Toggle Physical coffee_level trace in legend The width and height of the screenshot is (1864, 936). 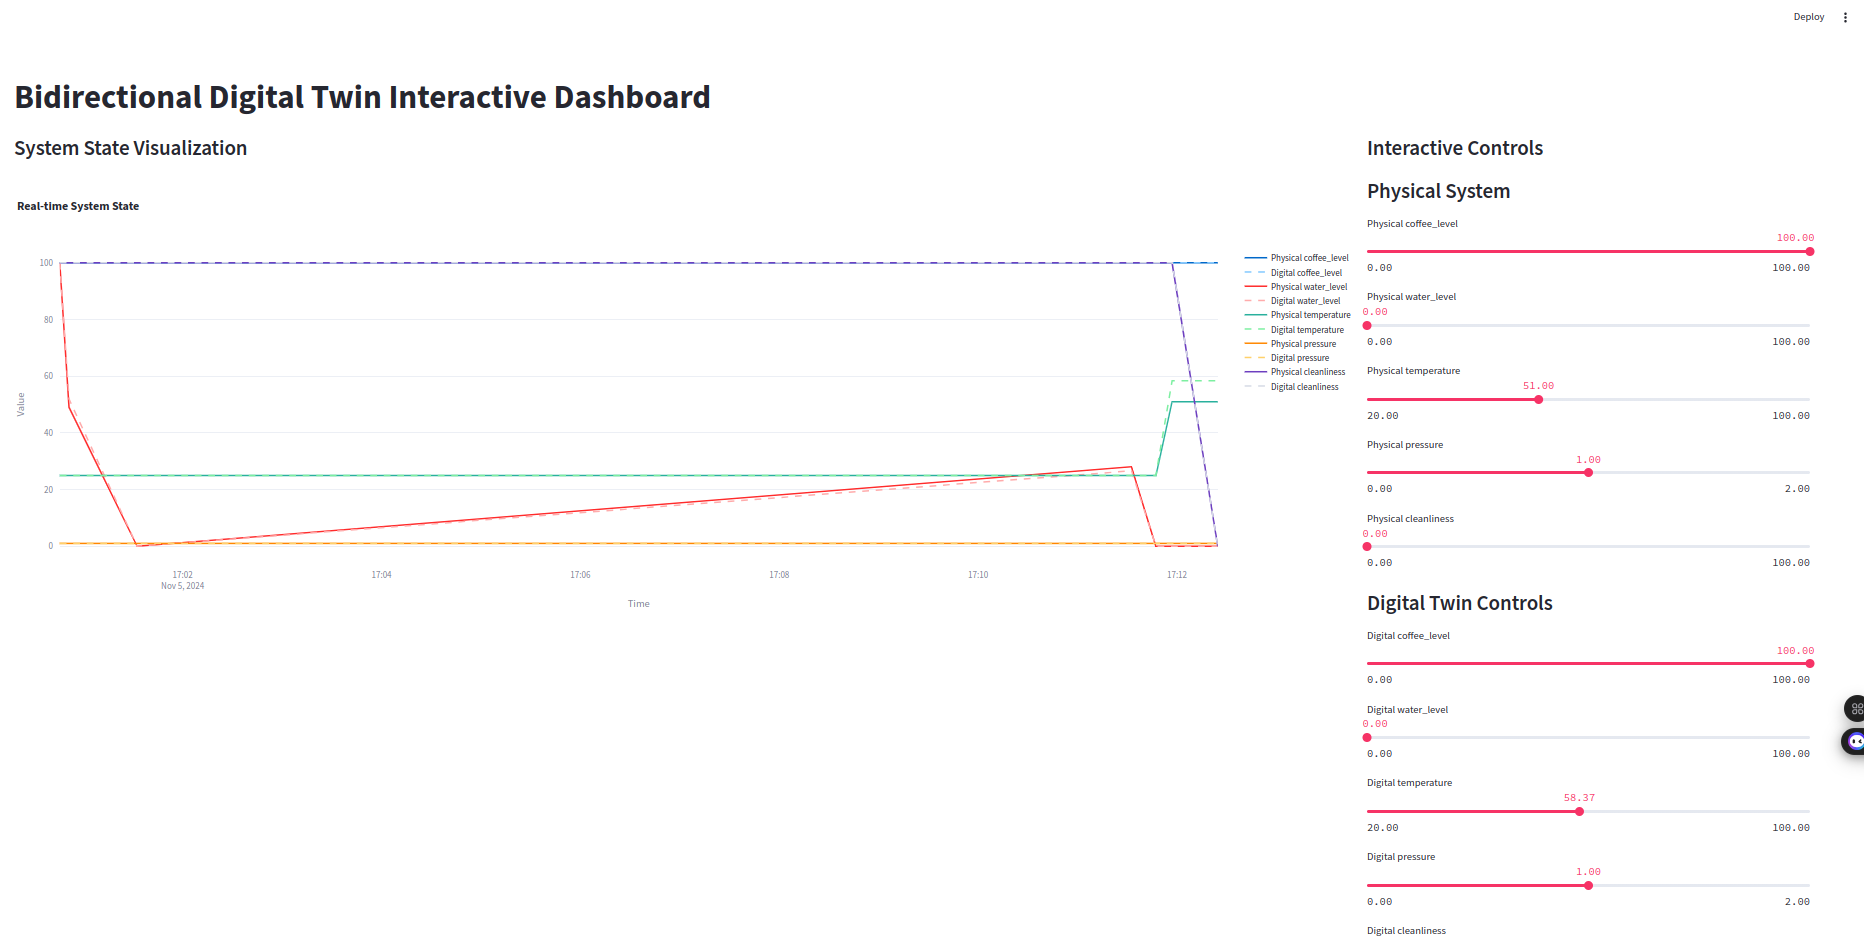(1297, 258)
